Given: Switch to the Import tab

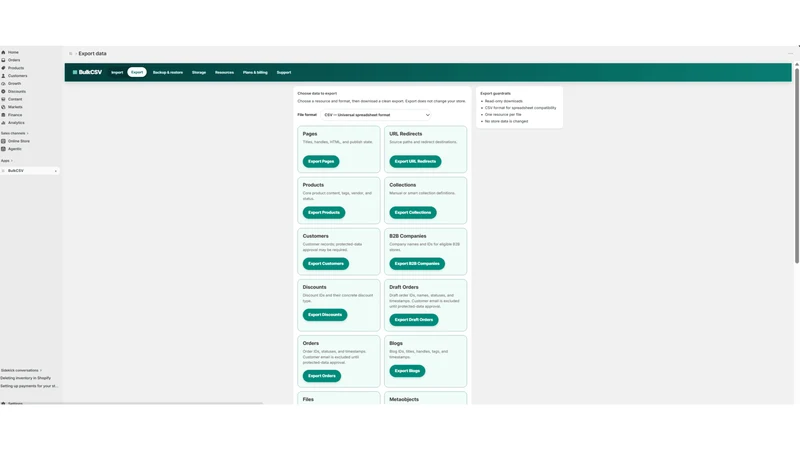Looking at the screenshot, I should 117,72.
